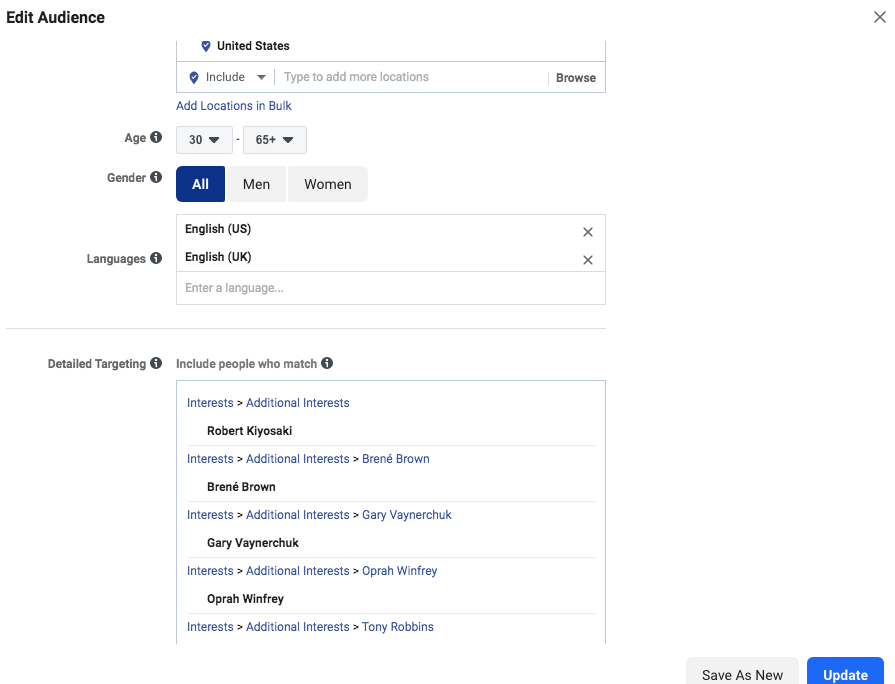Click Additional Interests in Brené Brown row
This screenshot has height=684, width=895.
tap(297, 458)
